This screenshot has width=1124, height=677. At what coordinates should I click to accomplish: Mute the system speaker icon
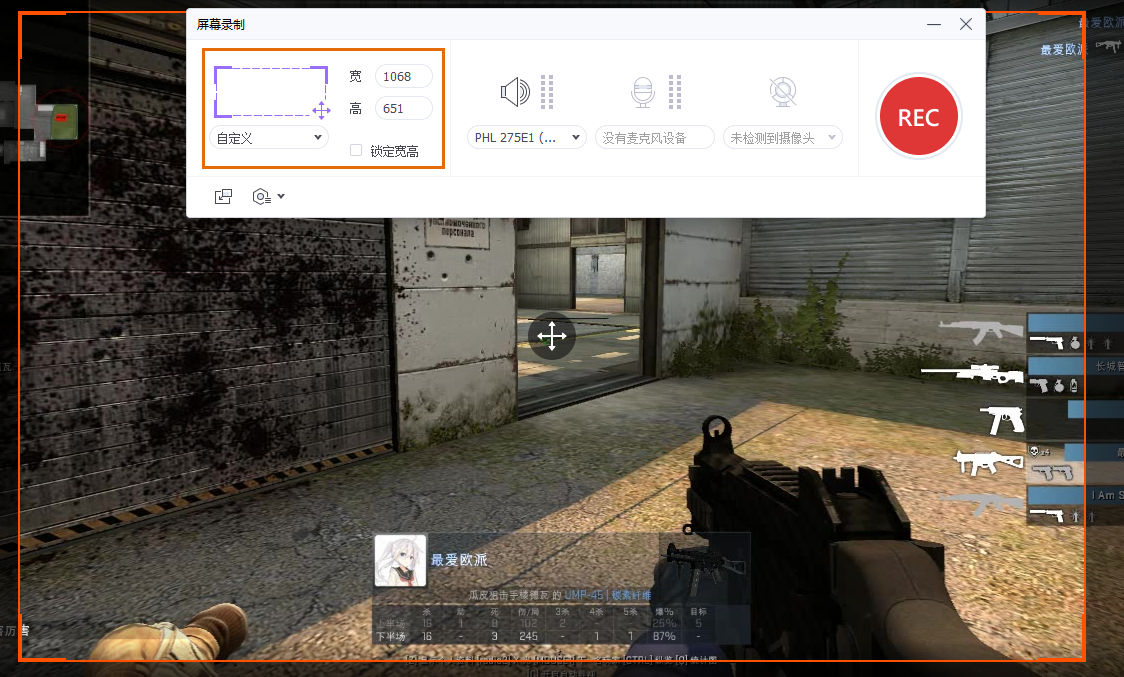[x=515, y=92]
